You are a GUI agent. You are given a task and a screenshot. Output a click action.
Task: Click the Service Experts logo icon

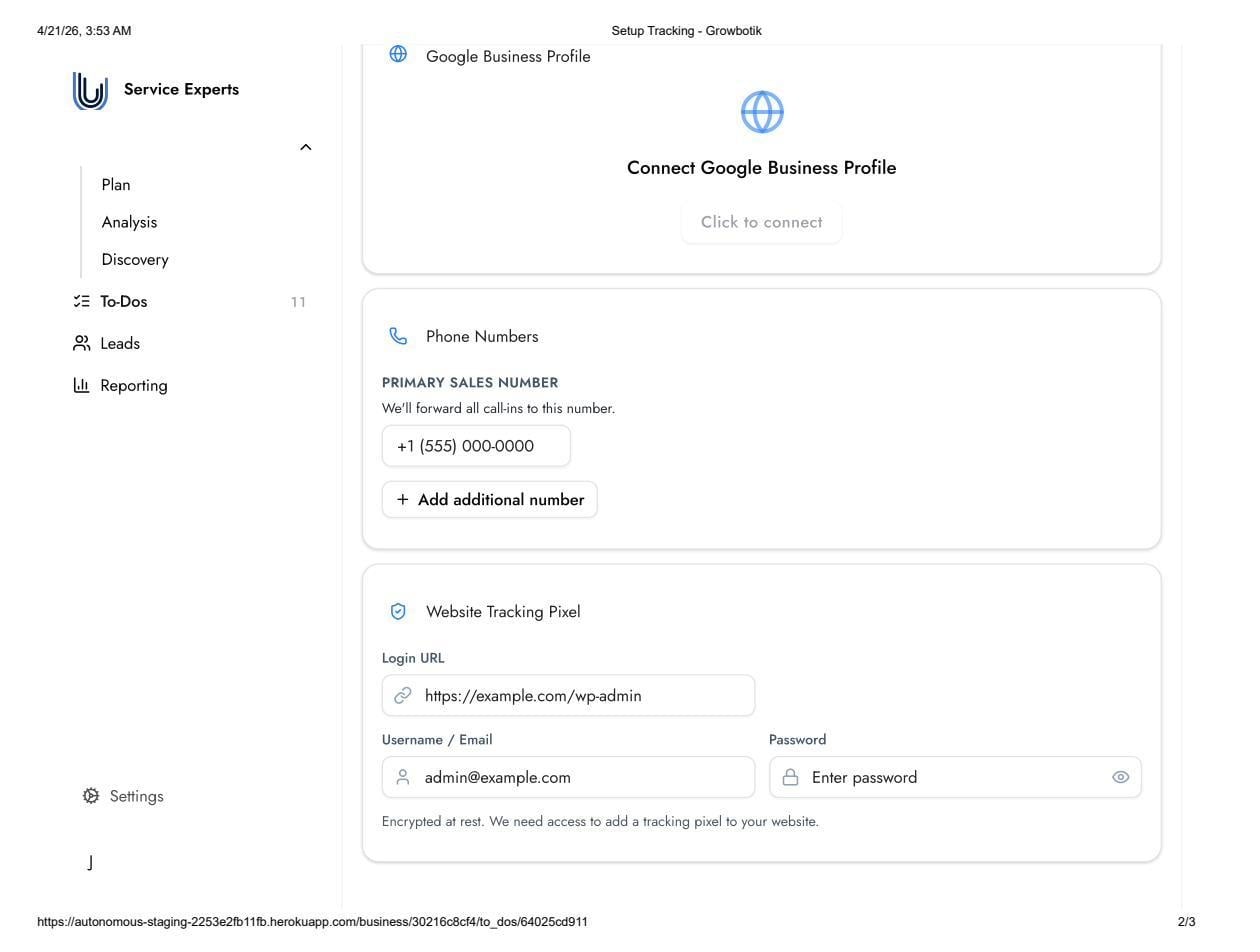tap(90, 90)
